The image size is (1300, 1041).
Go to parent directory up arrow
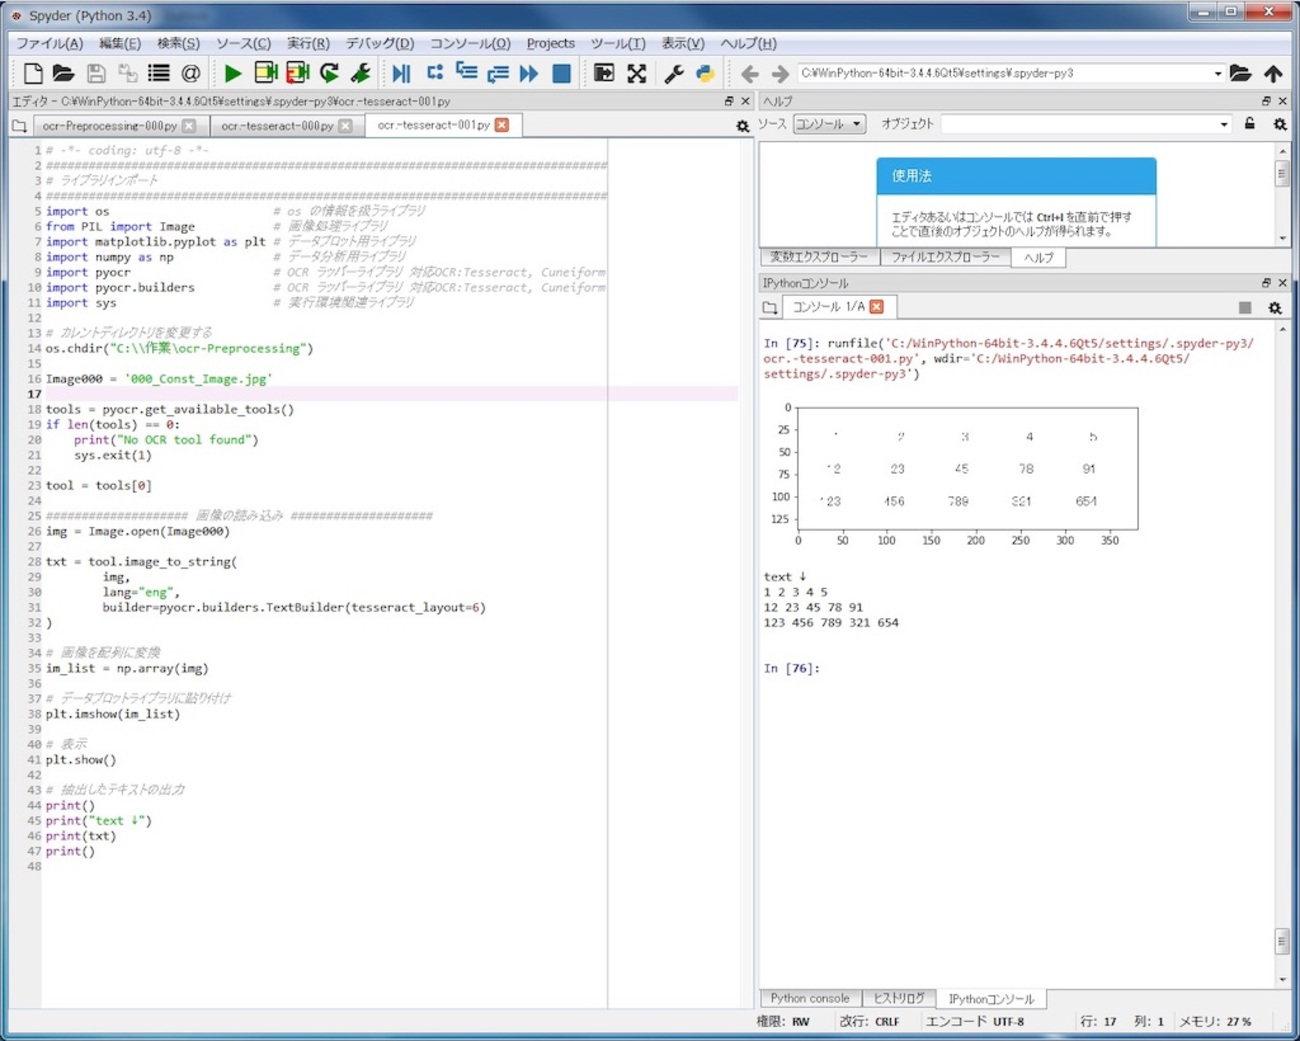pos(1273,73)
